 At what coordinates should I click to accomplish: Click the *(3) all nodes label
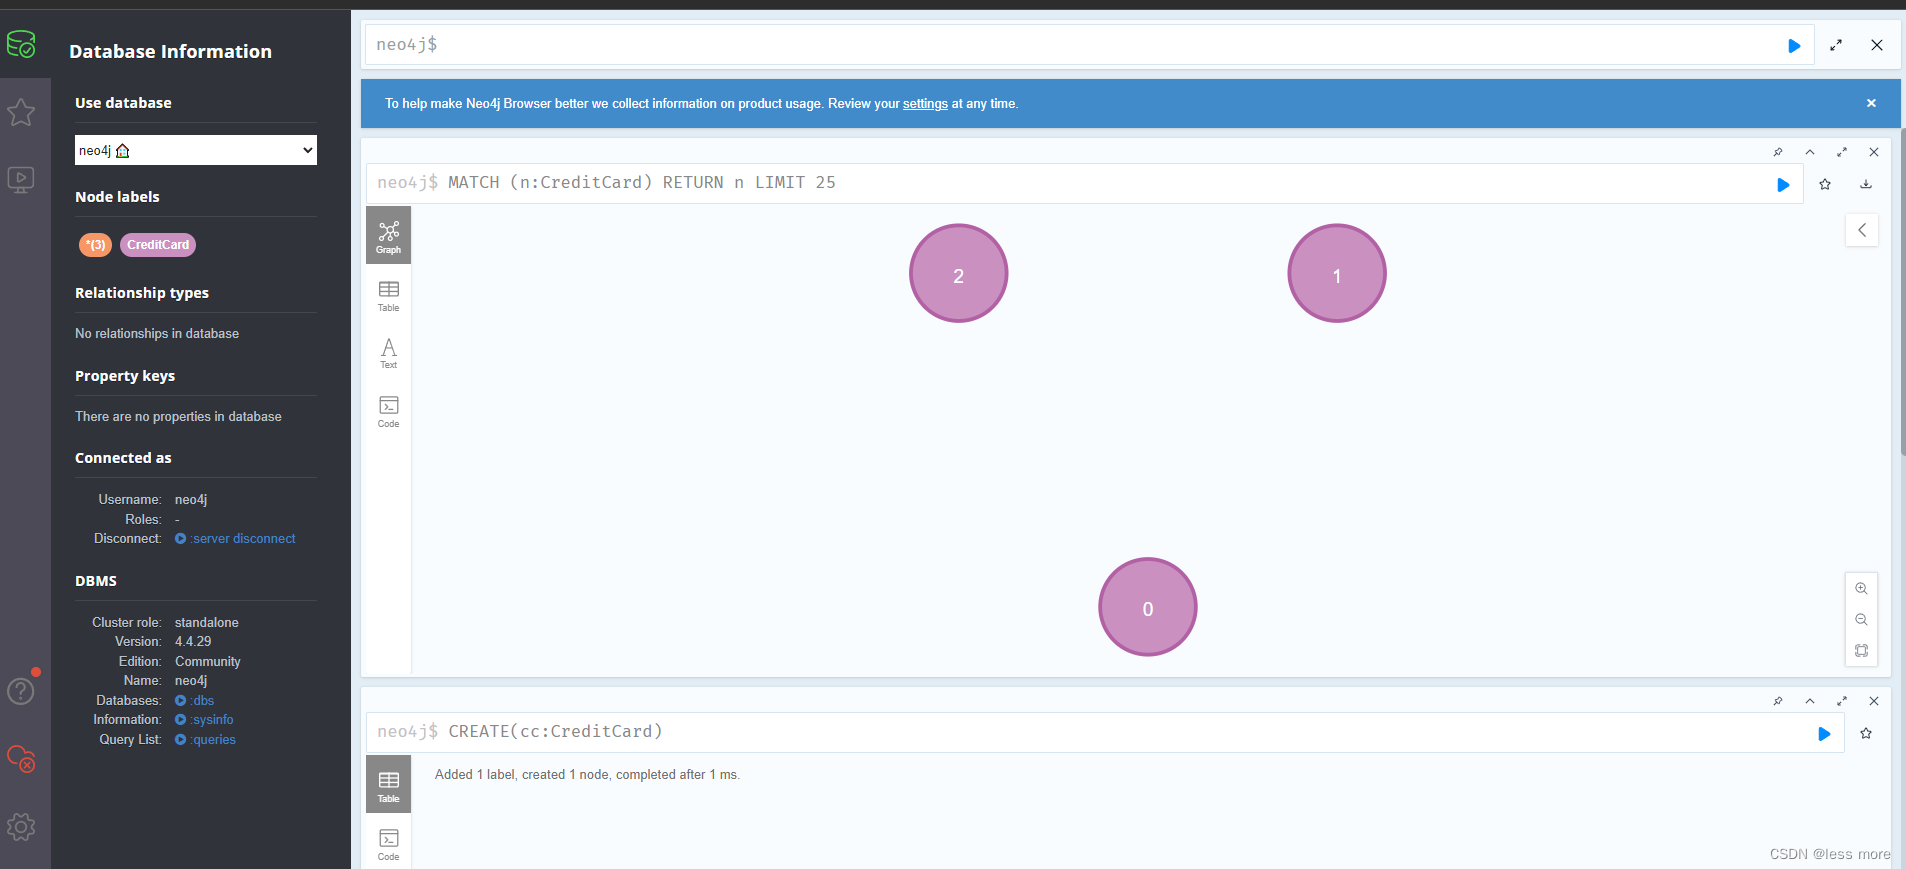[x=95, y=245]
